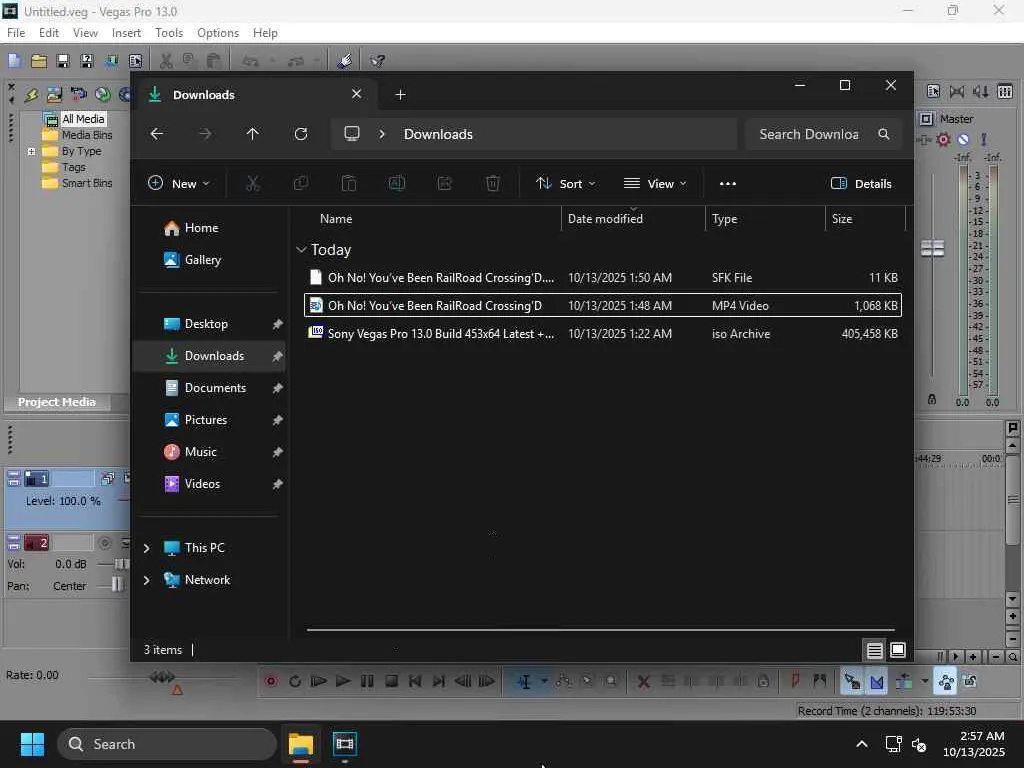
Task: Select Media Bins in Project Media tree
Action: [87, 135]
